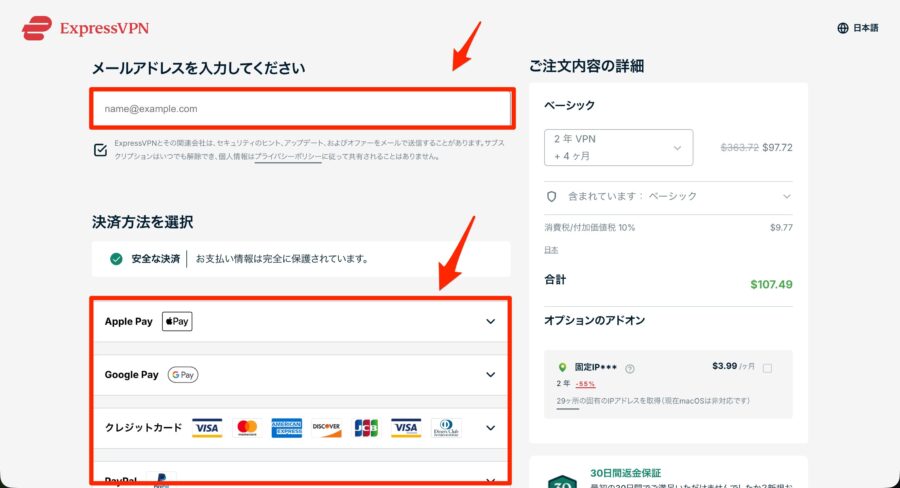The height and width of the screenshot is (488, 900).
Task: Click the $107.49 total amount
Action: tap(771, 284)
